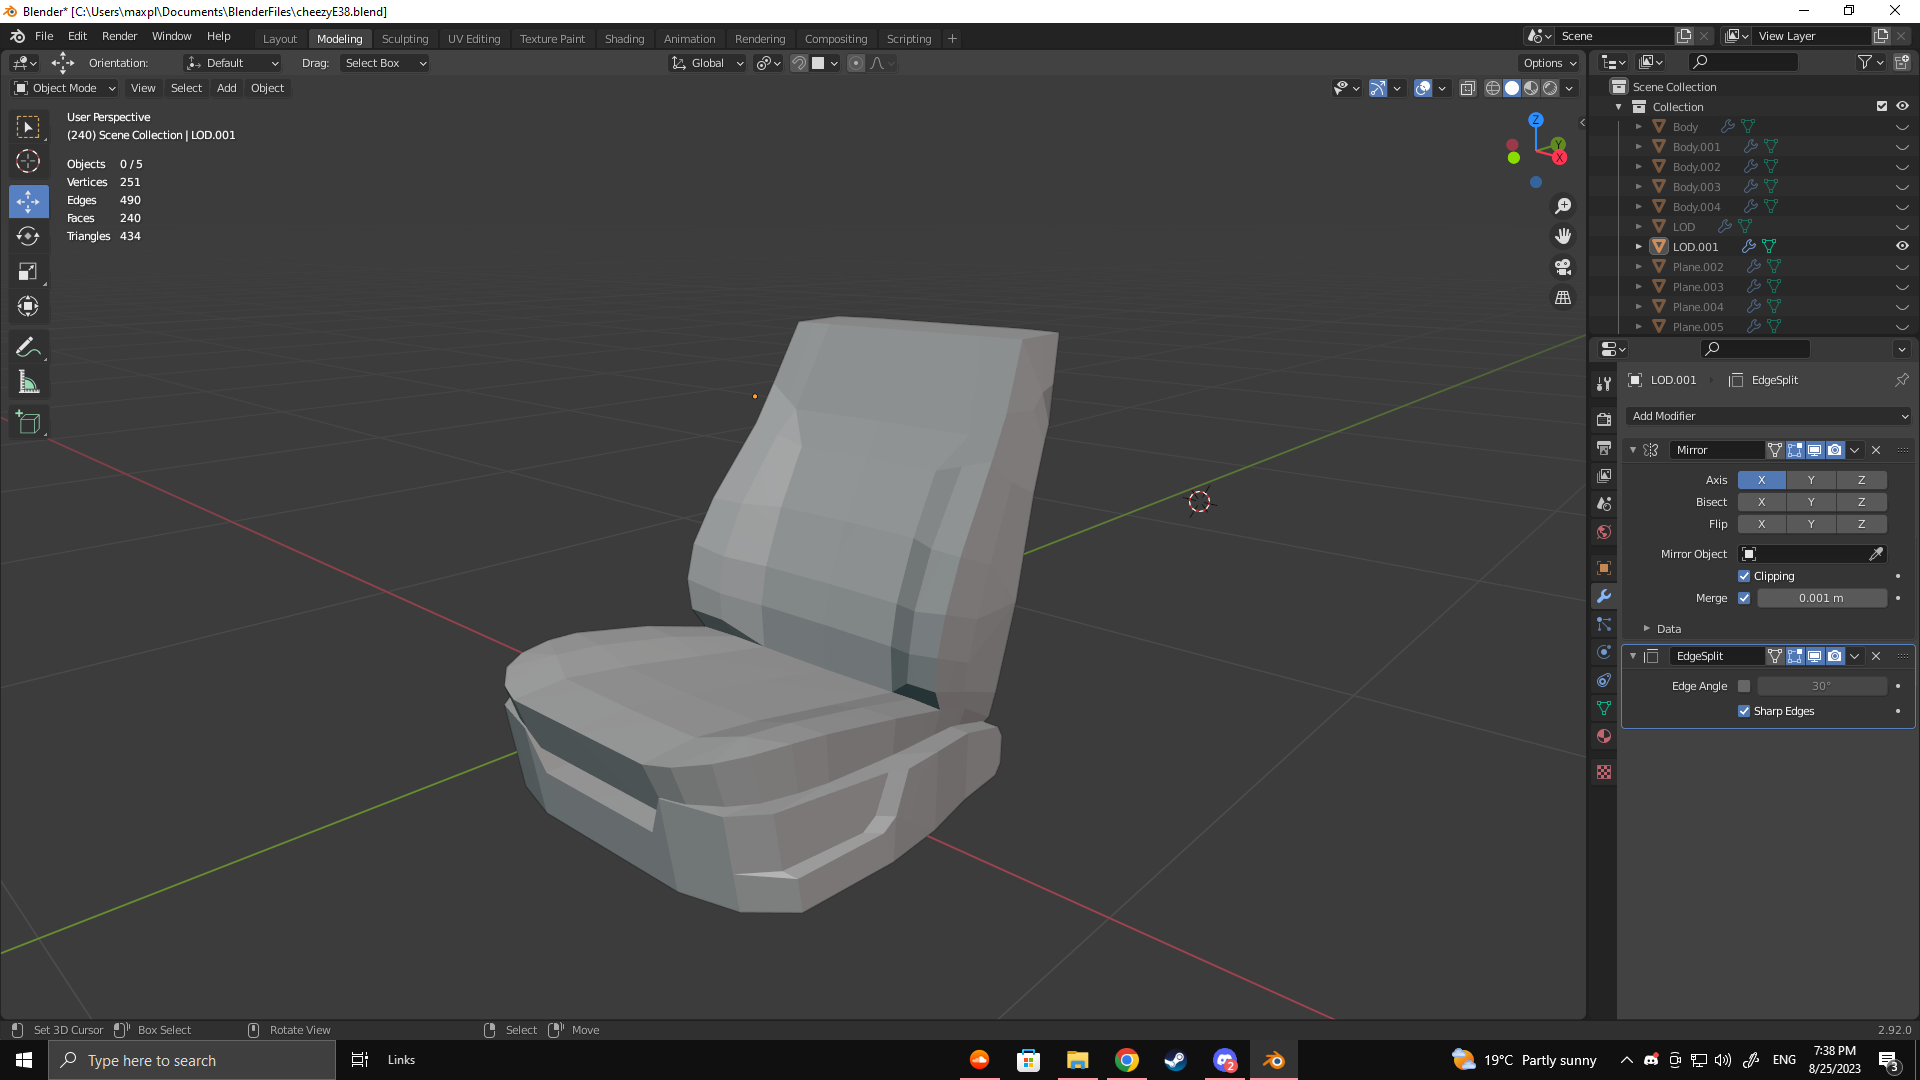
Task: Open the Material properties tab icon
Action: (x=1604, y=736)
